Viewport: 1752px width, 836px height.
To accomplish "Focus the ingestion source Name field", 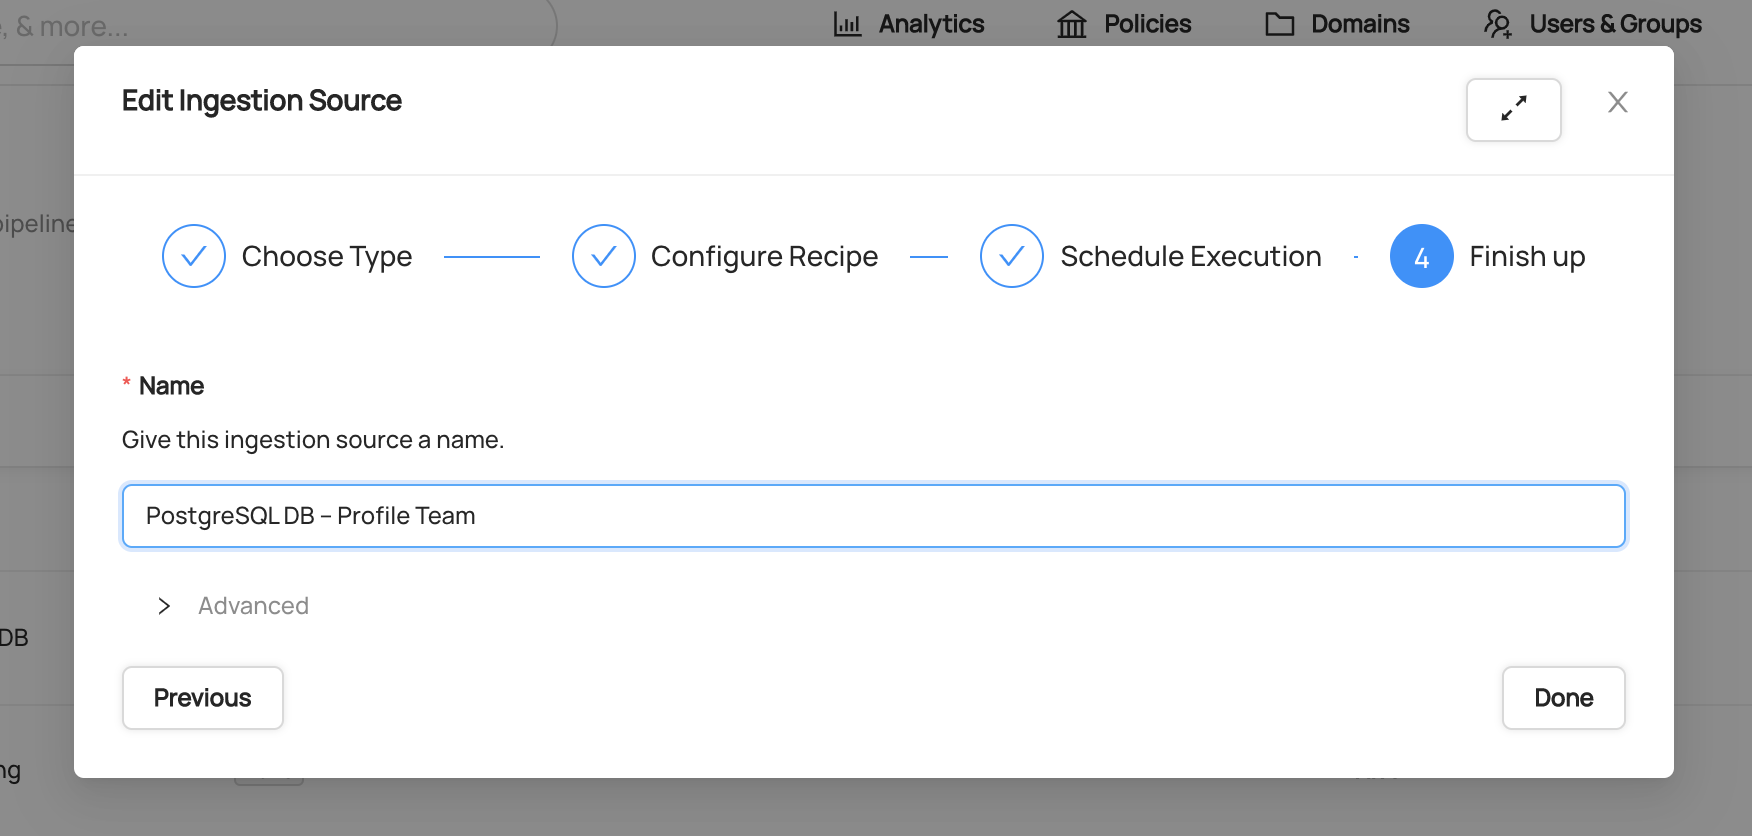I will click(873, 516).
